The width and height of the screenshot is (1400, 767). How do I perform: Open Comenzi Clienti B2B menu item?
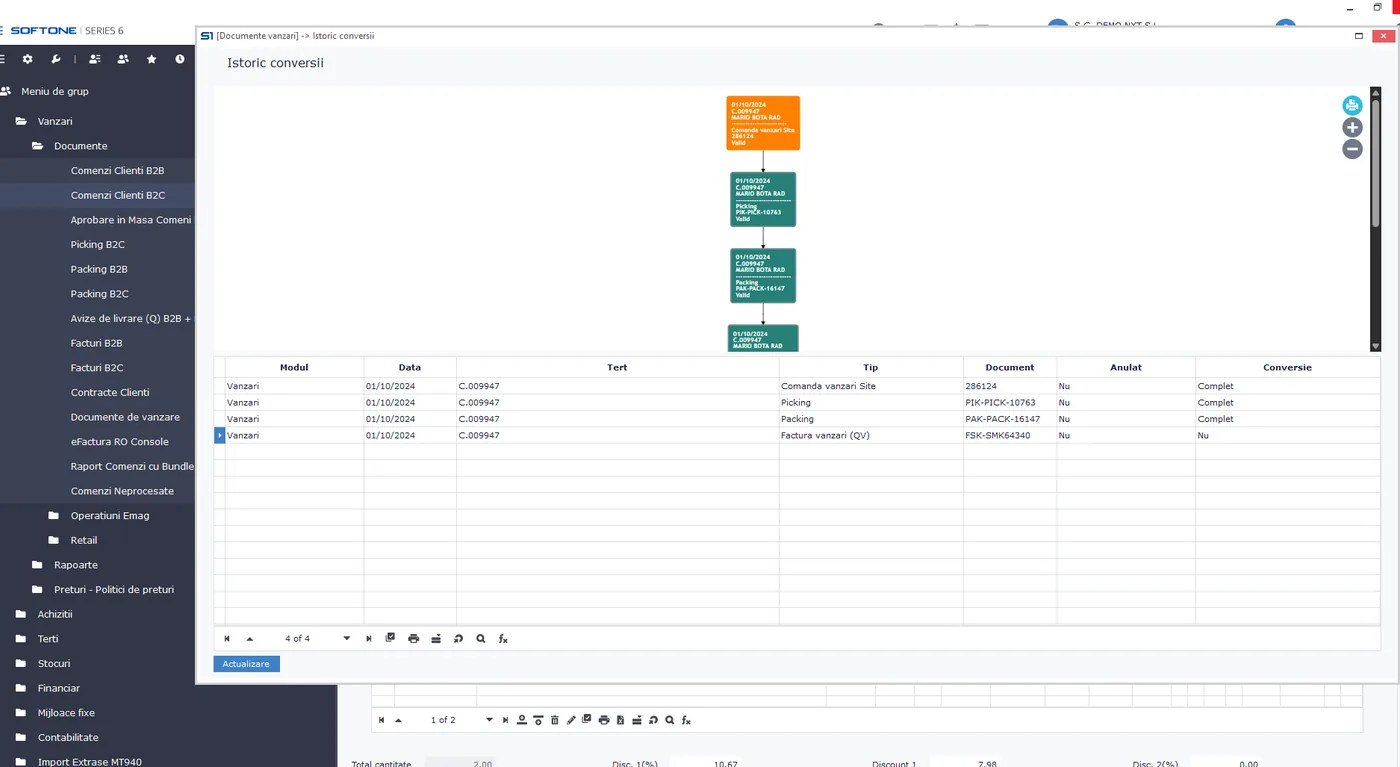(x=117, y=171)
